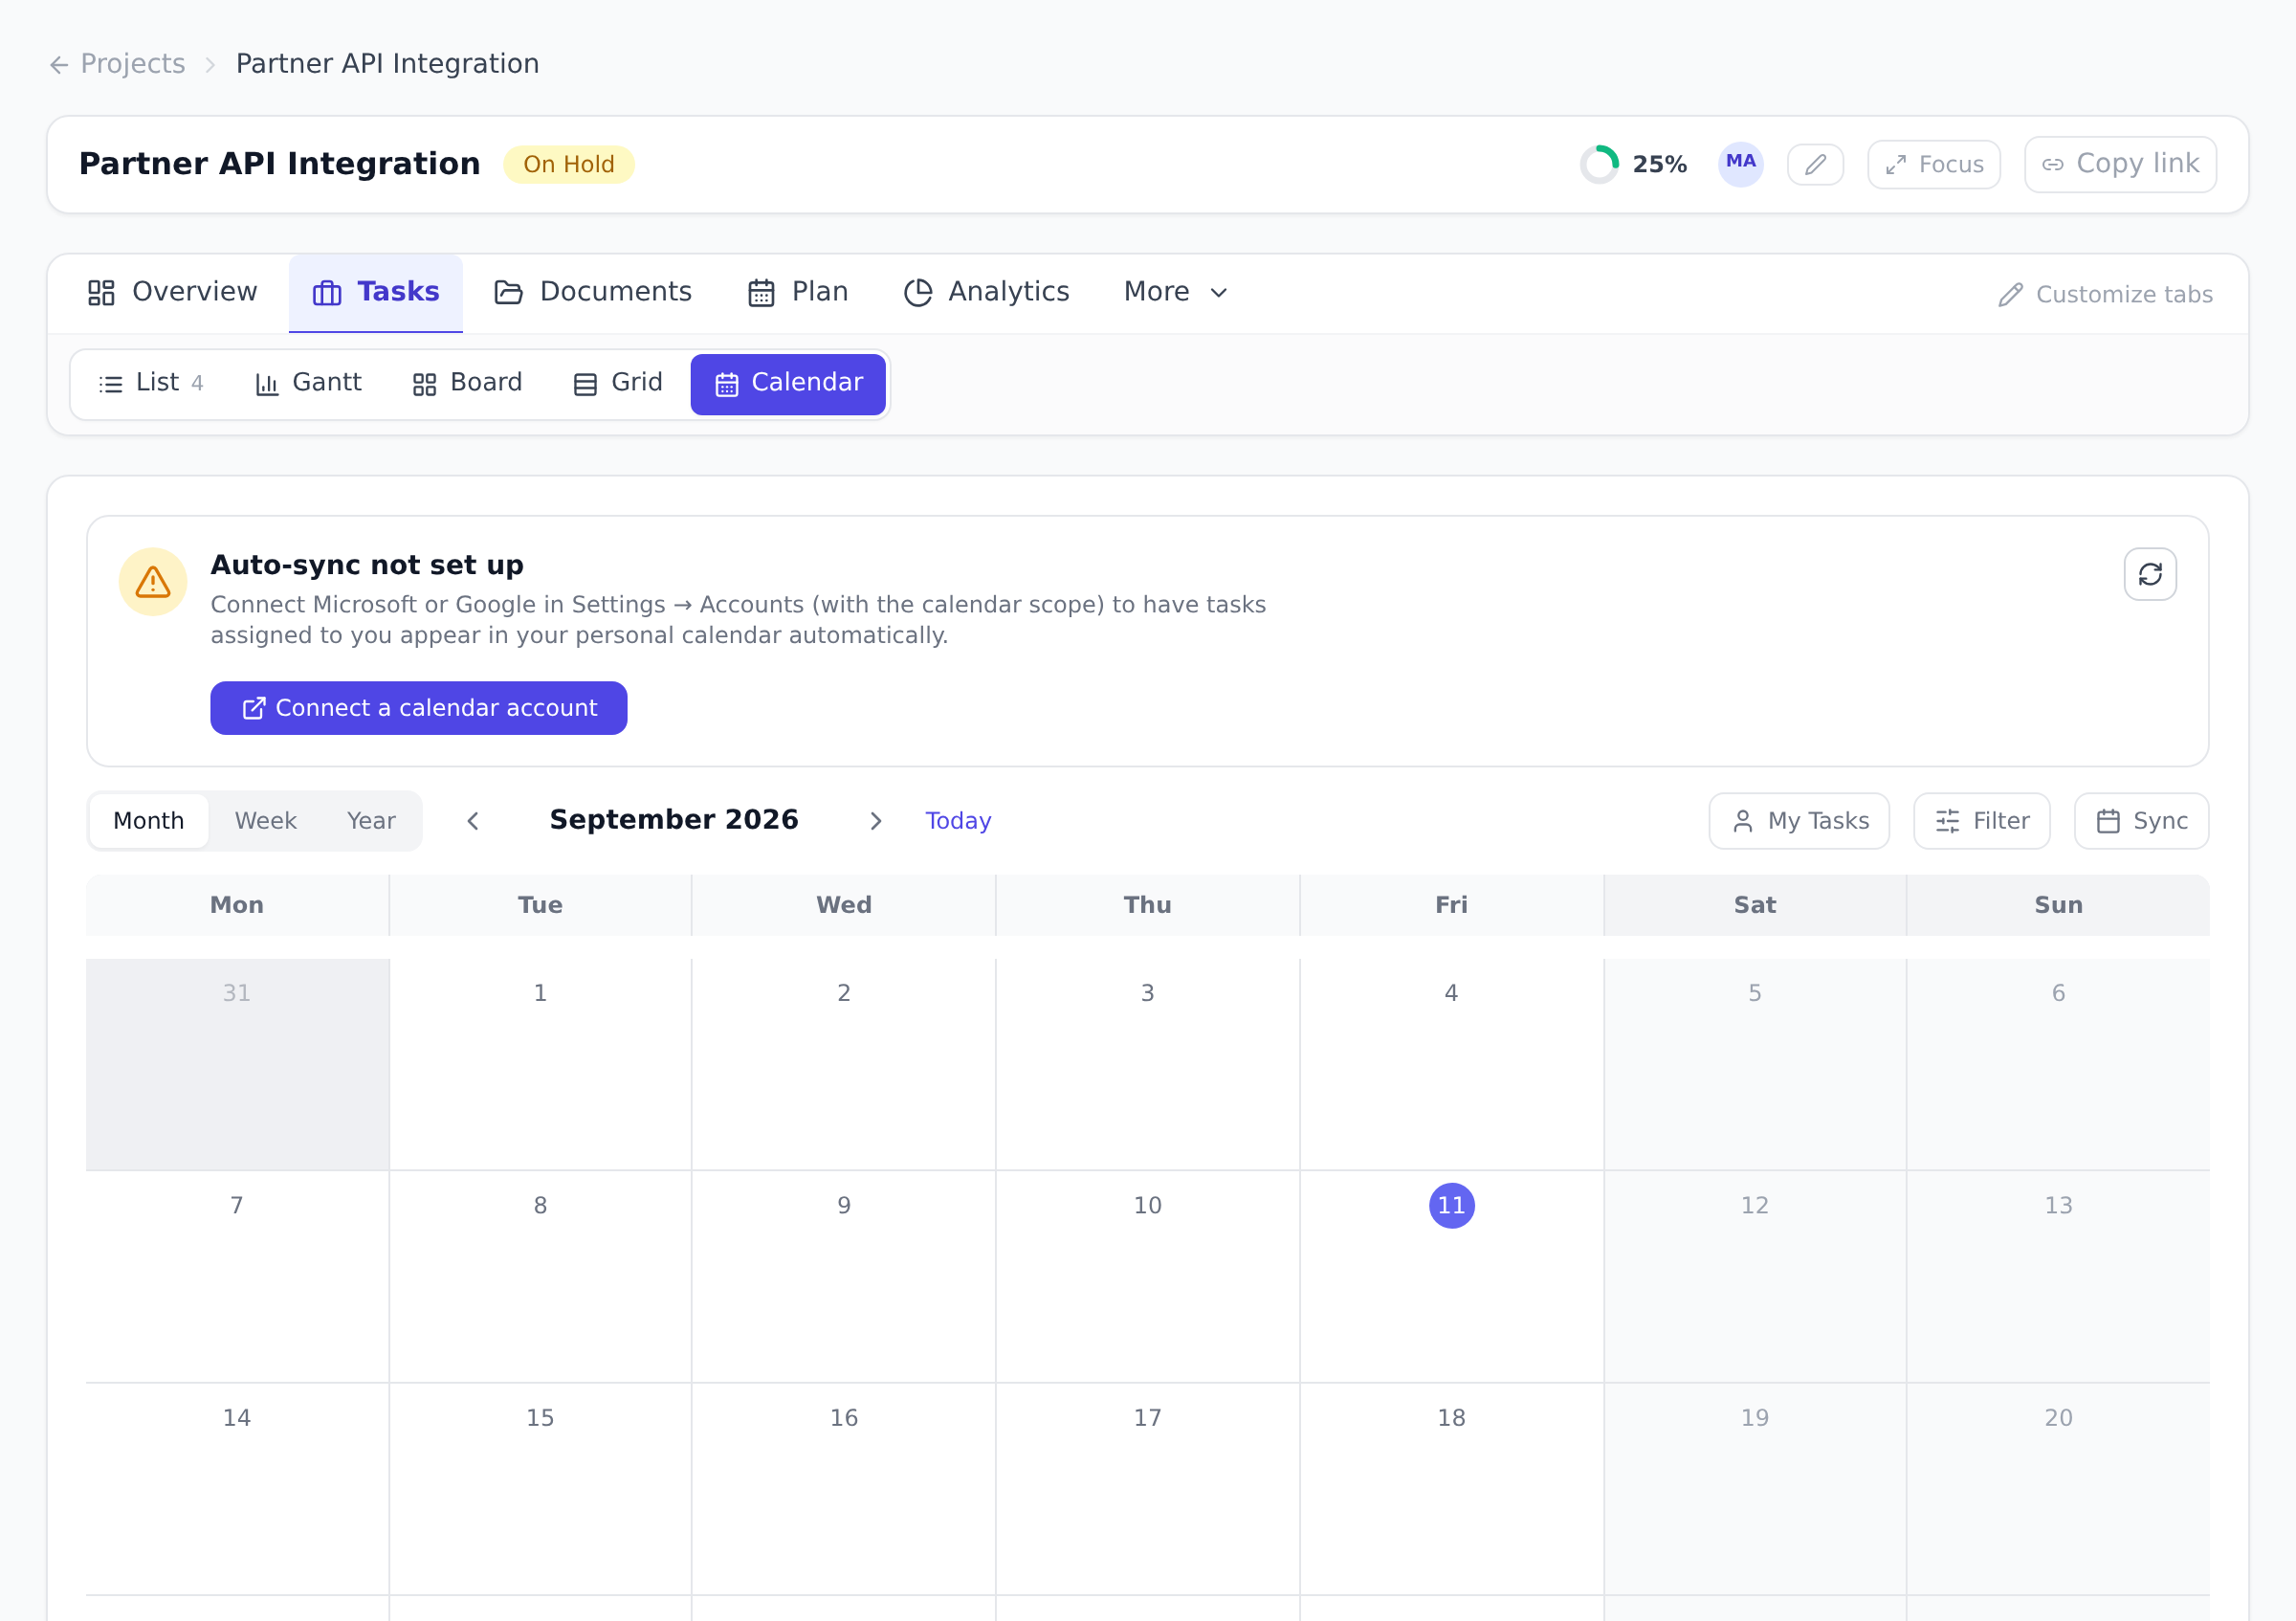Switch to Grid view
Screen dimensions: 2296x1621
click(617, 383)
